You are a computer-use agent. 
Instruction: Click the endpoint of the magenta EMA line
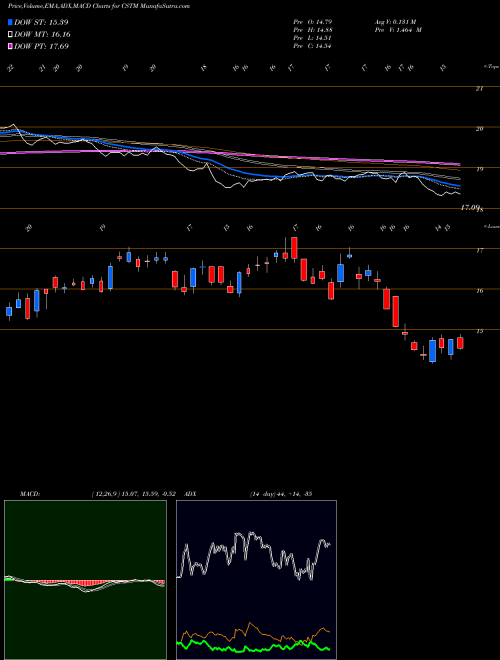pos(458,164)
